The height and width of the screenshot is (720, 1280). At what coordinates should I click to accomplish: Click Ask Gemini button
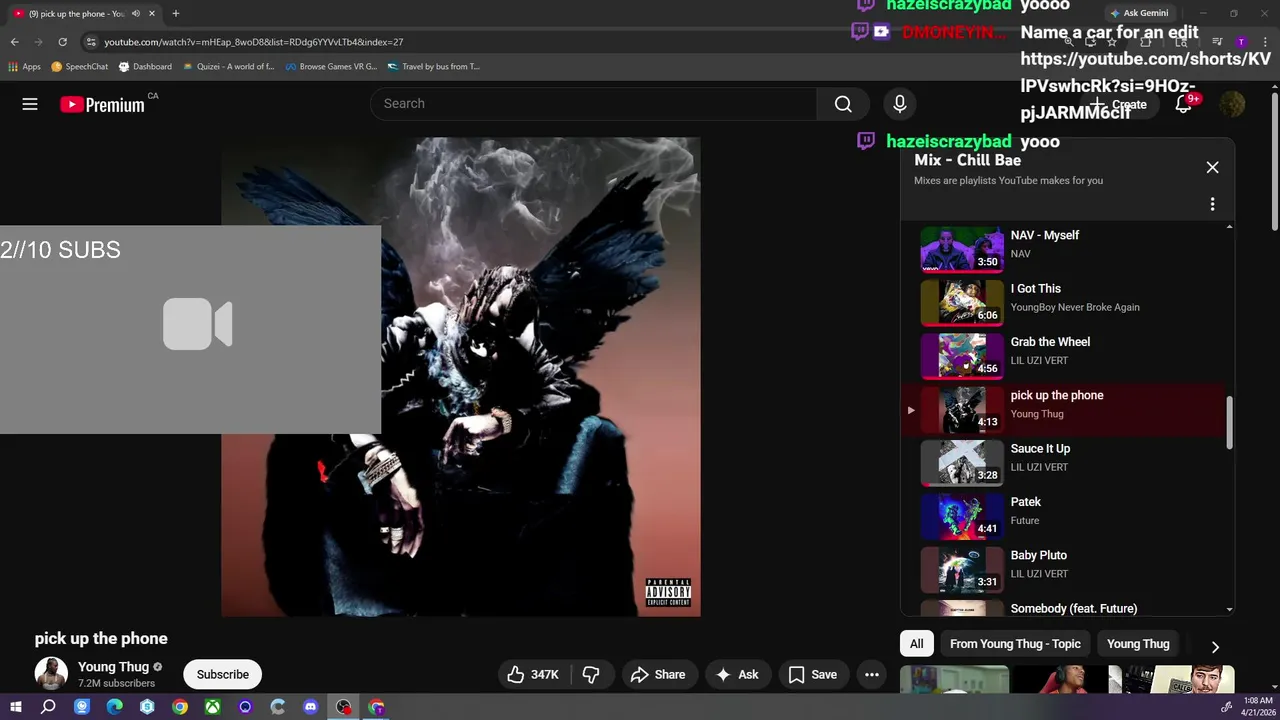[x=1139, y=13]
